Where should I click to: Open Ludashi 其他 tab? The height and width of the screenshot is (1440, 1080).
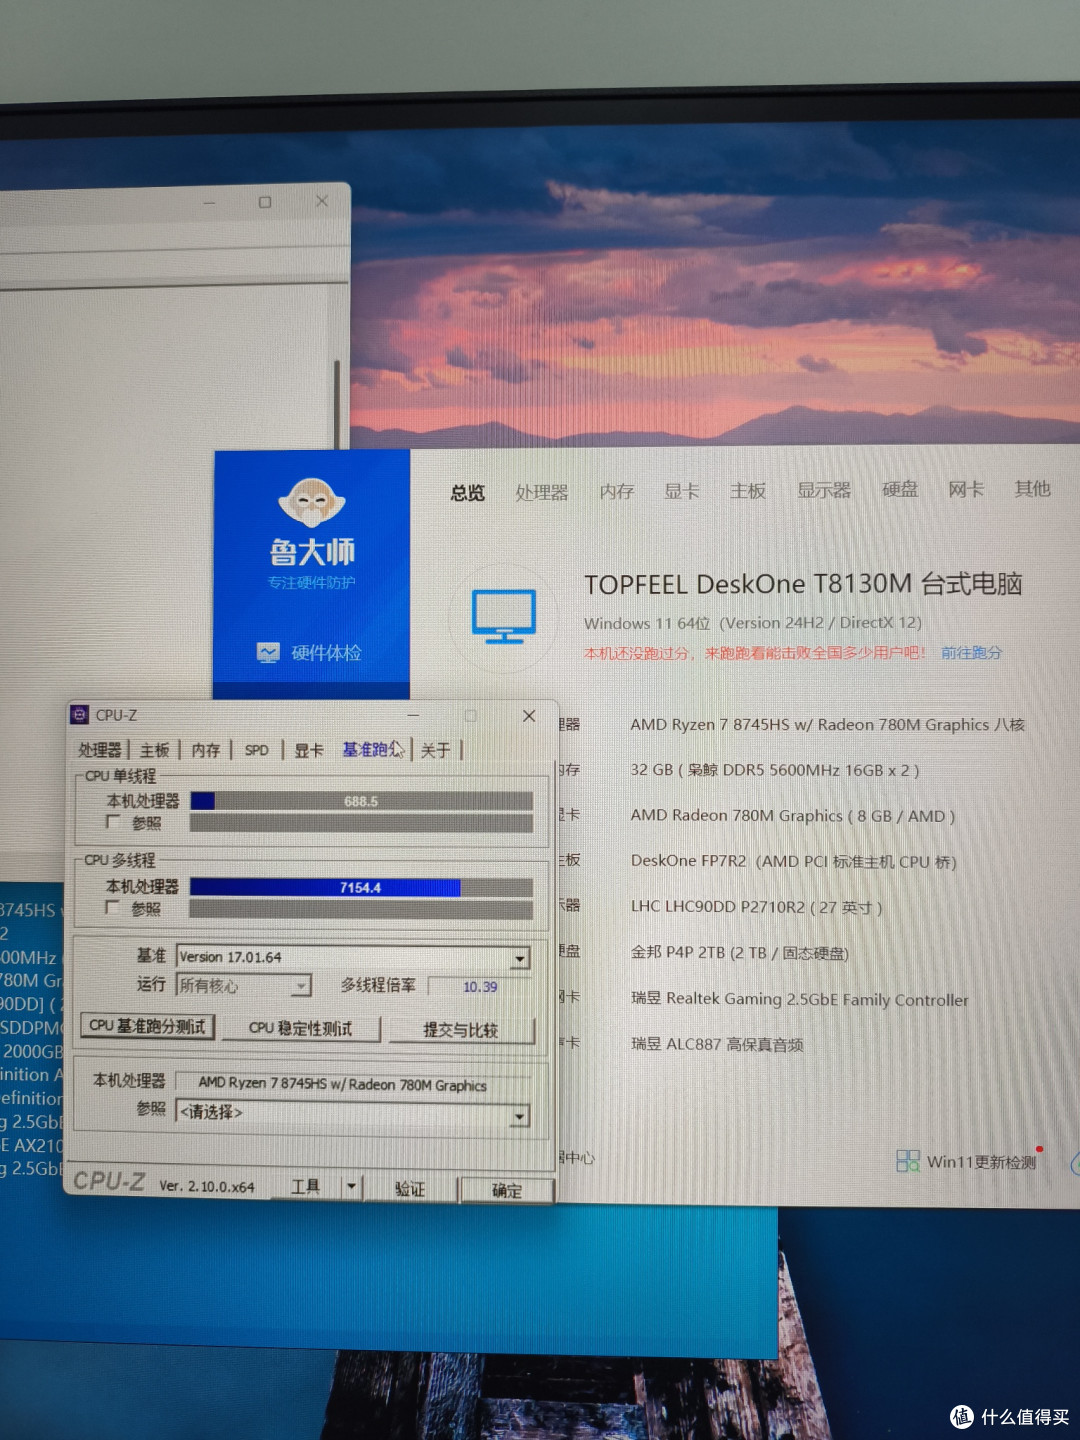tap(1032, 488)
